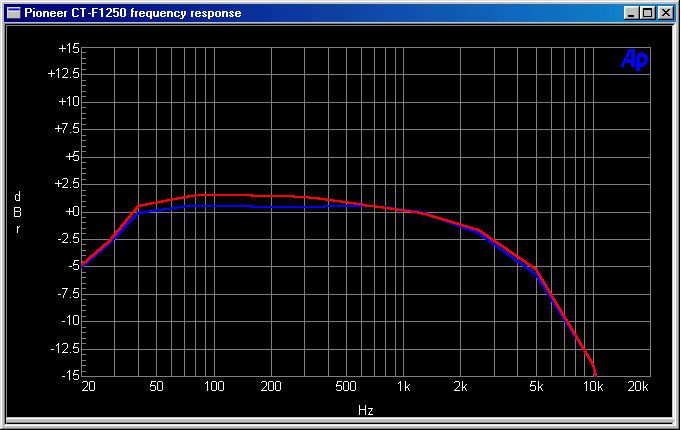Click the +7.5 y-axis label
The width and height of the screenshot is (681, 430).
(67, 129)
